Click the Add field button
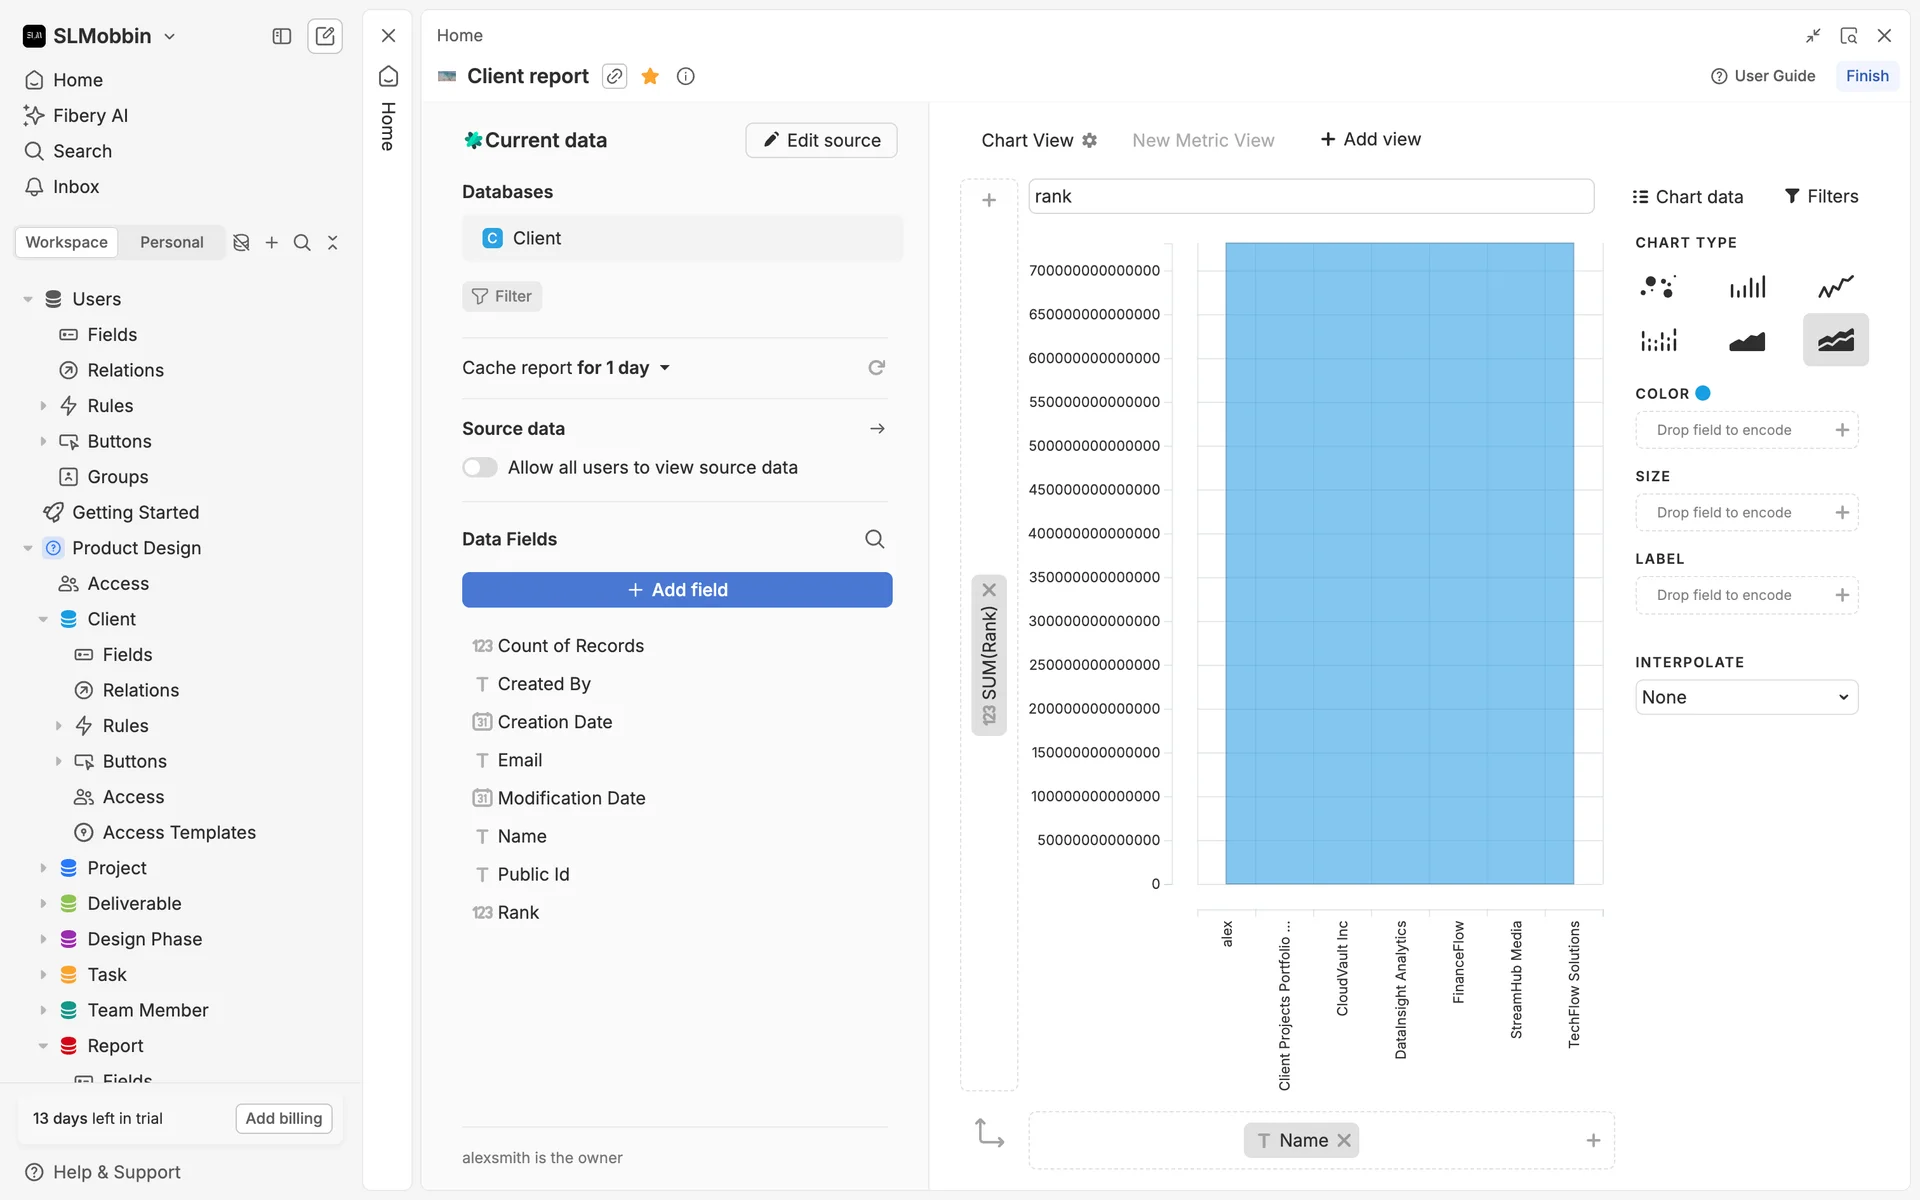 677,590
